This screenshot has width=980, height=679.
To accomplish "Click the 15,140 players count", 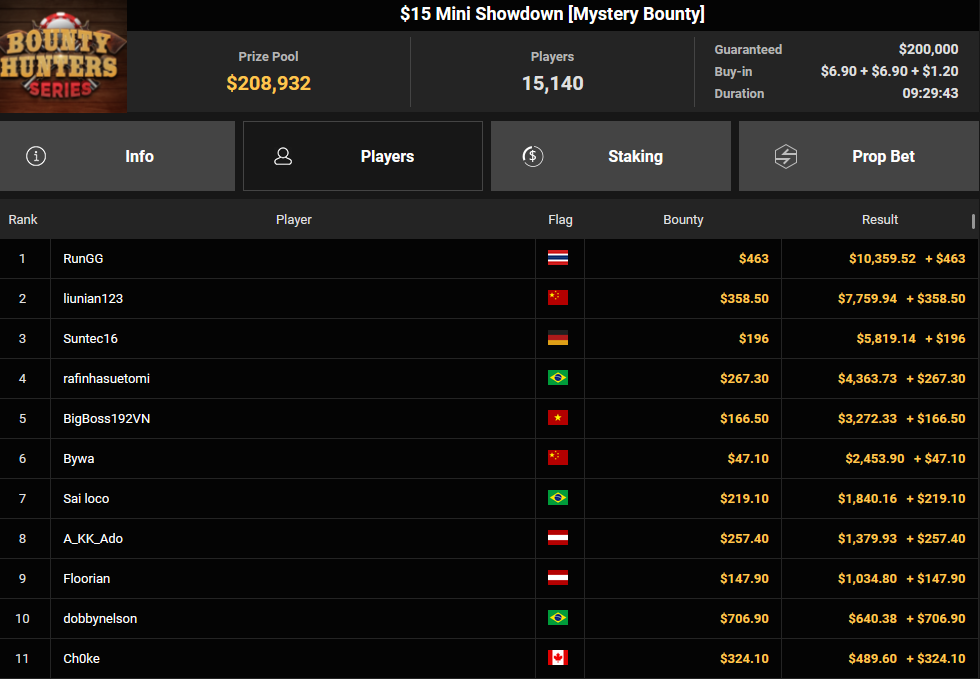I will click(x=552, y=83).
